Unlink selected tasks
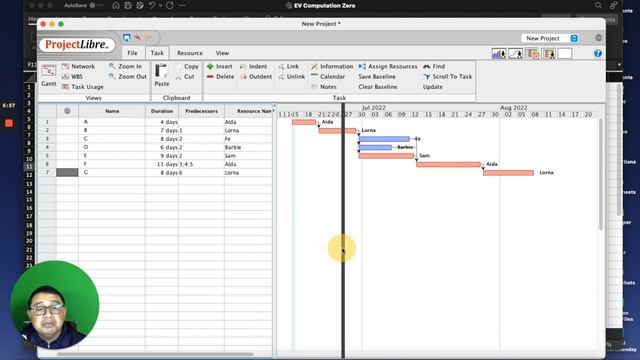The image size is (640, 360). (x=291, y=76)
